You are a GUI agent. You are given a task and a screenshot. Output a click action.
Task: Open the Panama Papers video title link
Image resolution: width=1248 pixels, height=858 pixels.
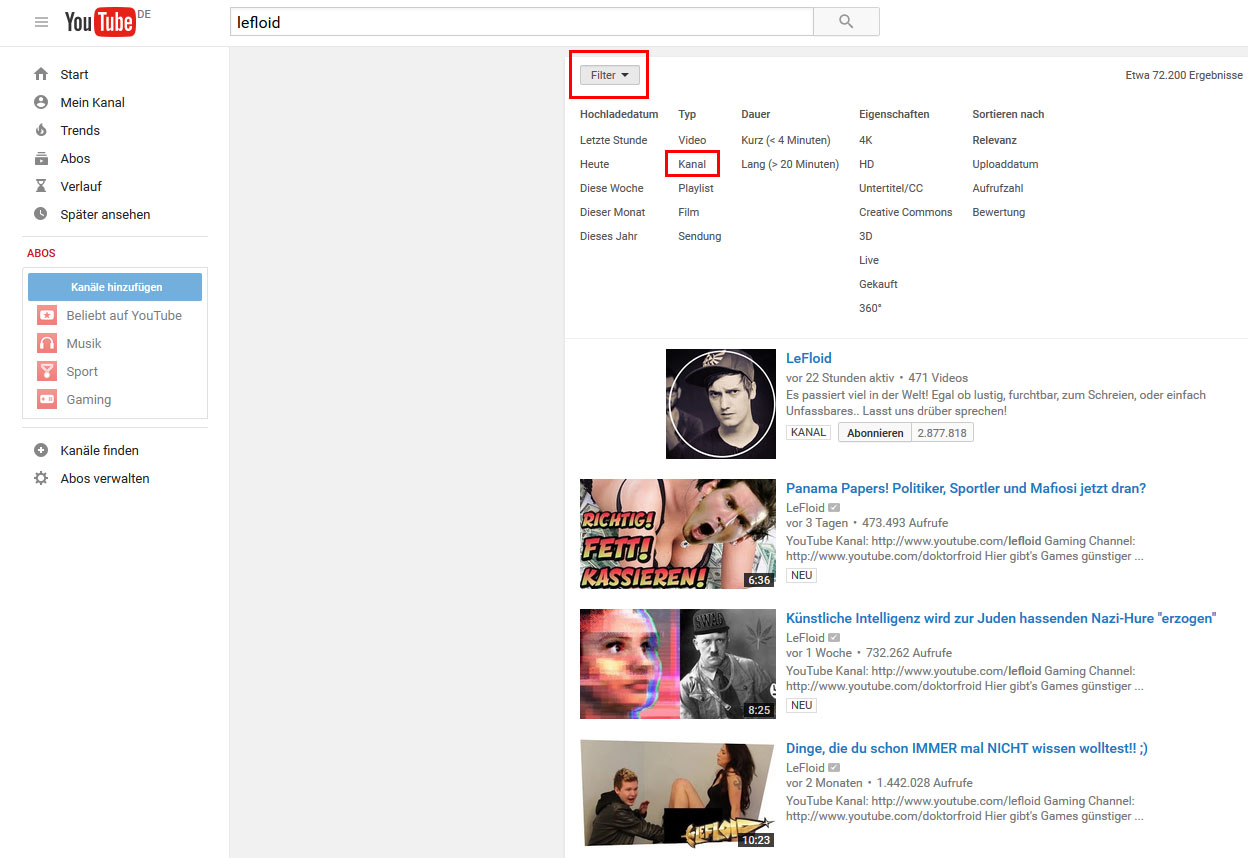(x=965, y=488)
